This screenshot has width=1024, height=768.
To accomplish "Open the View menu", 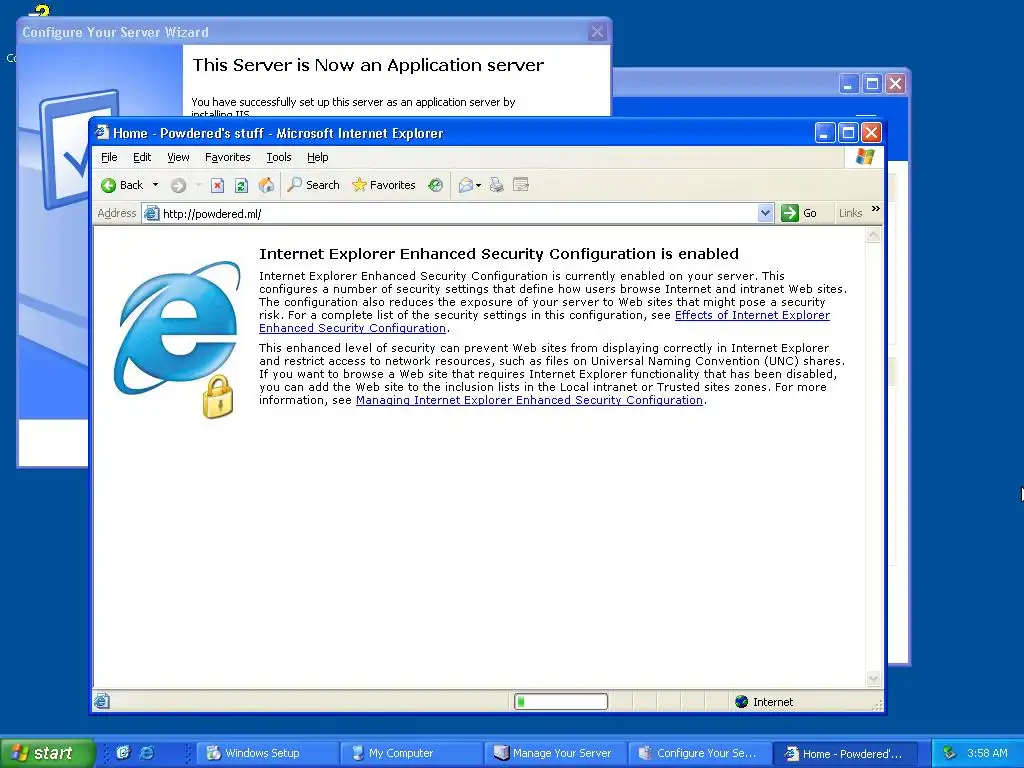I will point(178,157).
